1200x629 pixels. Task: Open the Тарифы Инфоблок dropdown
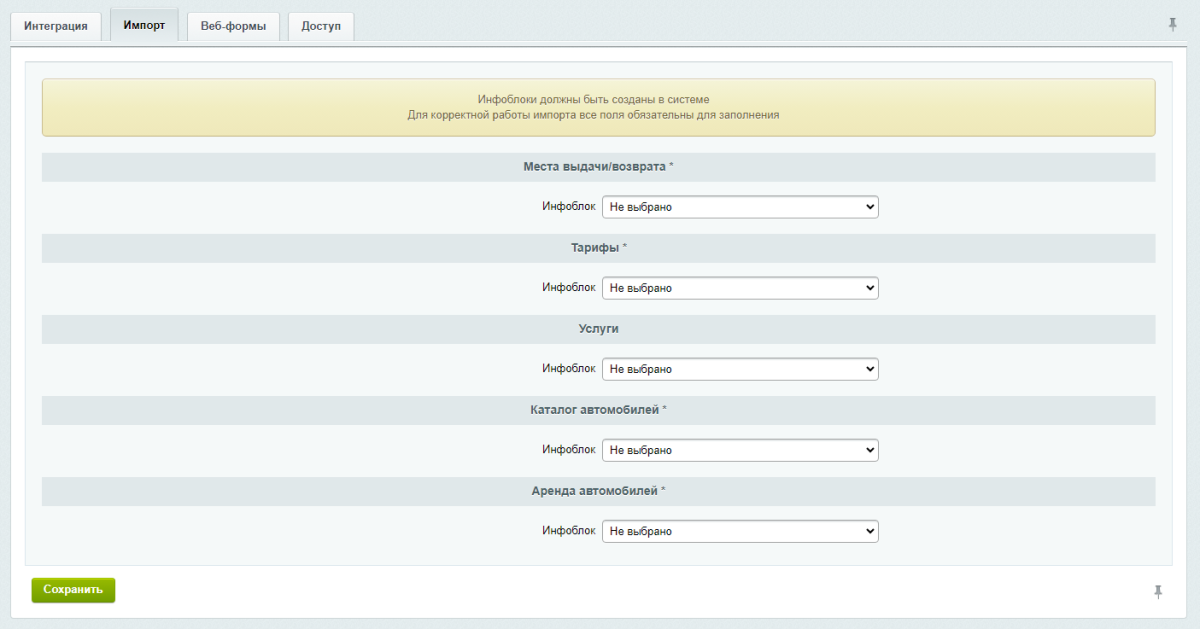click(740, 287)
